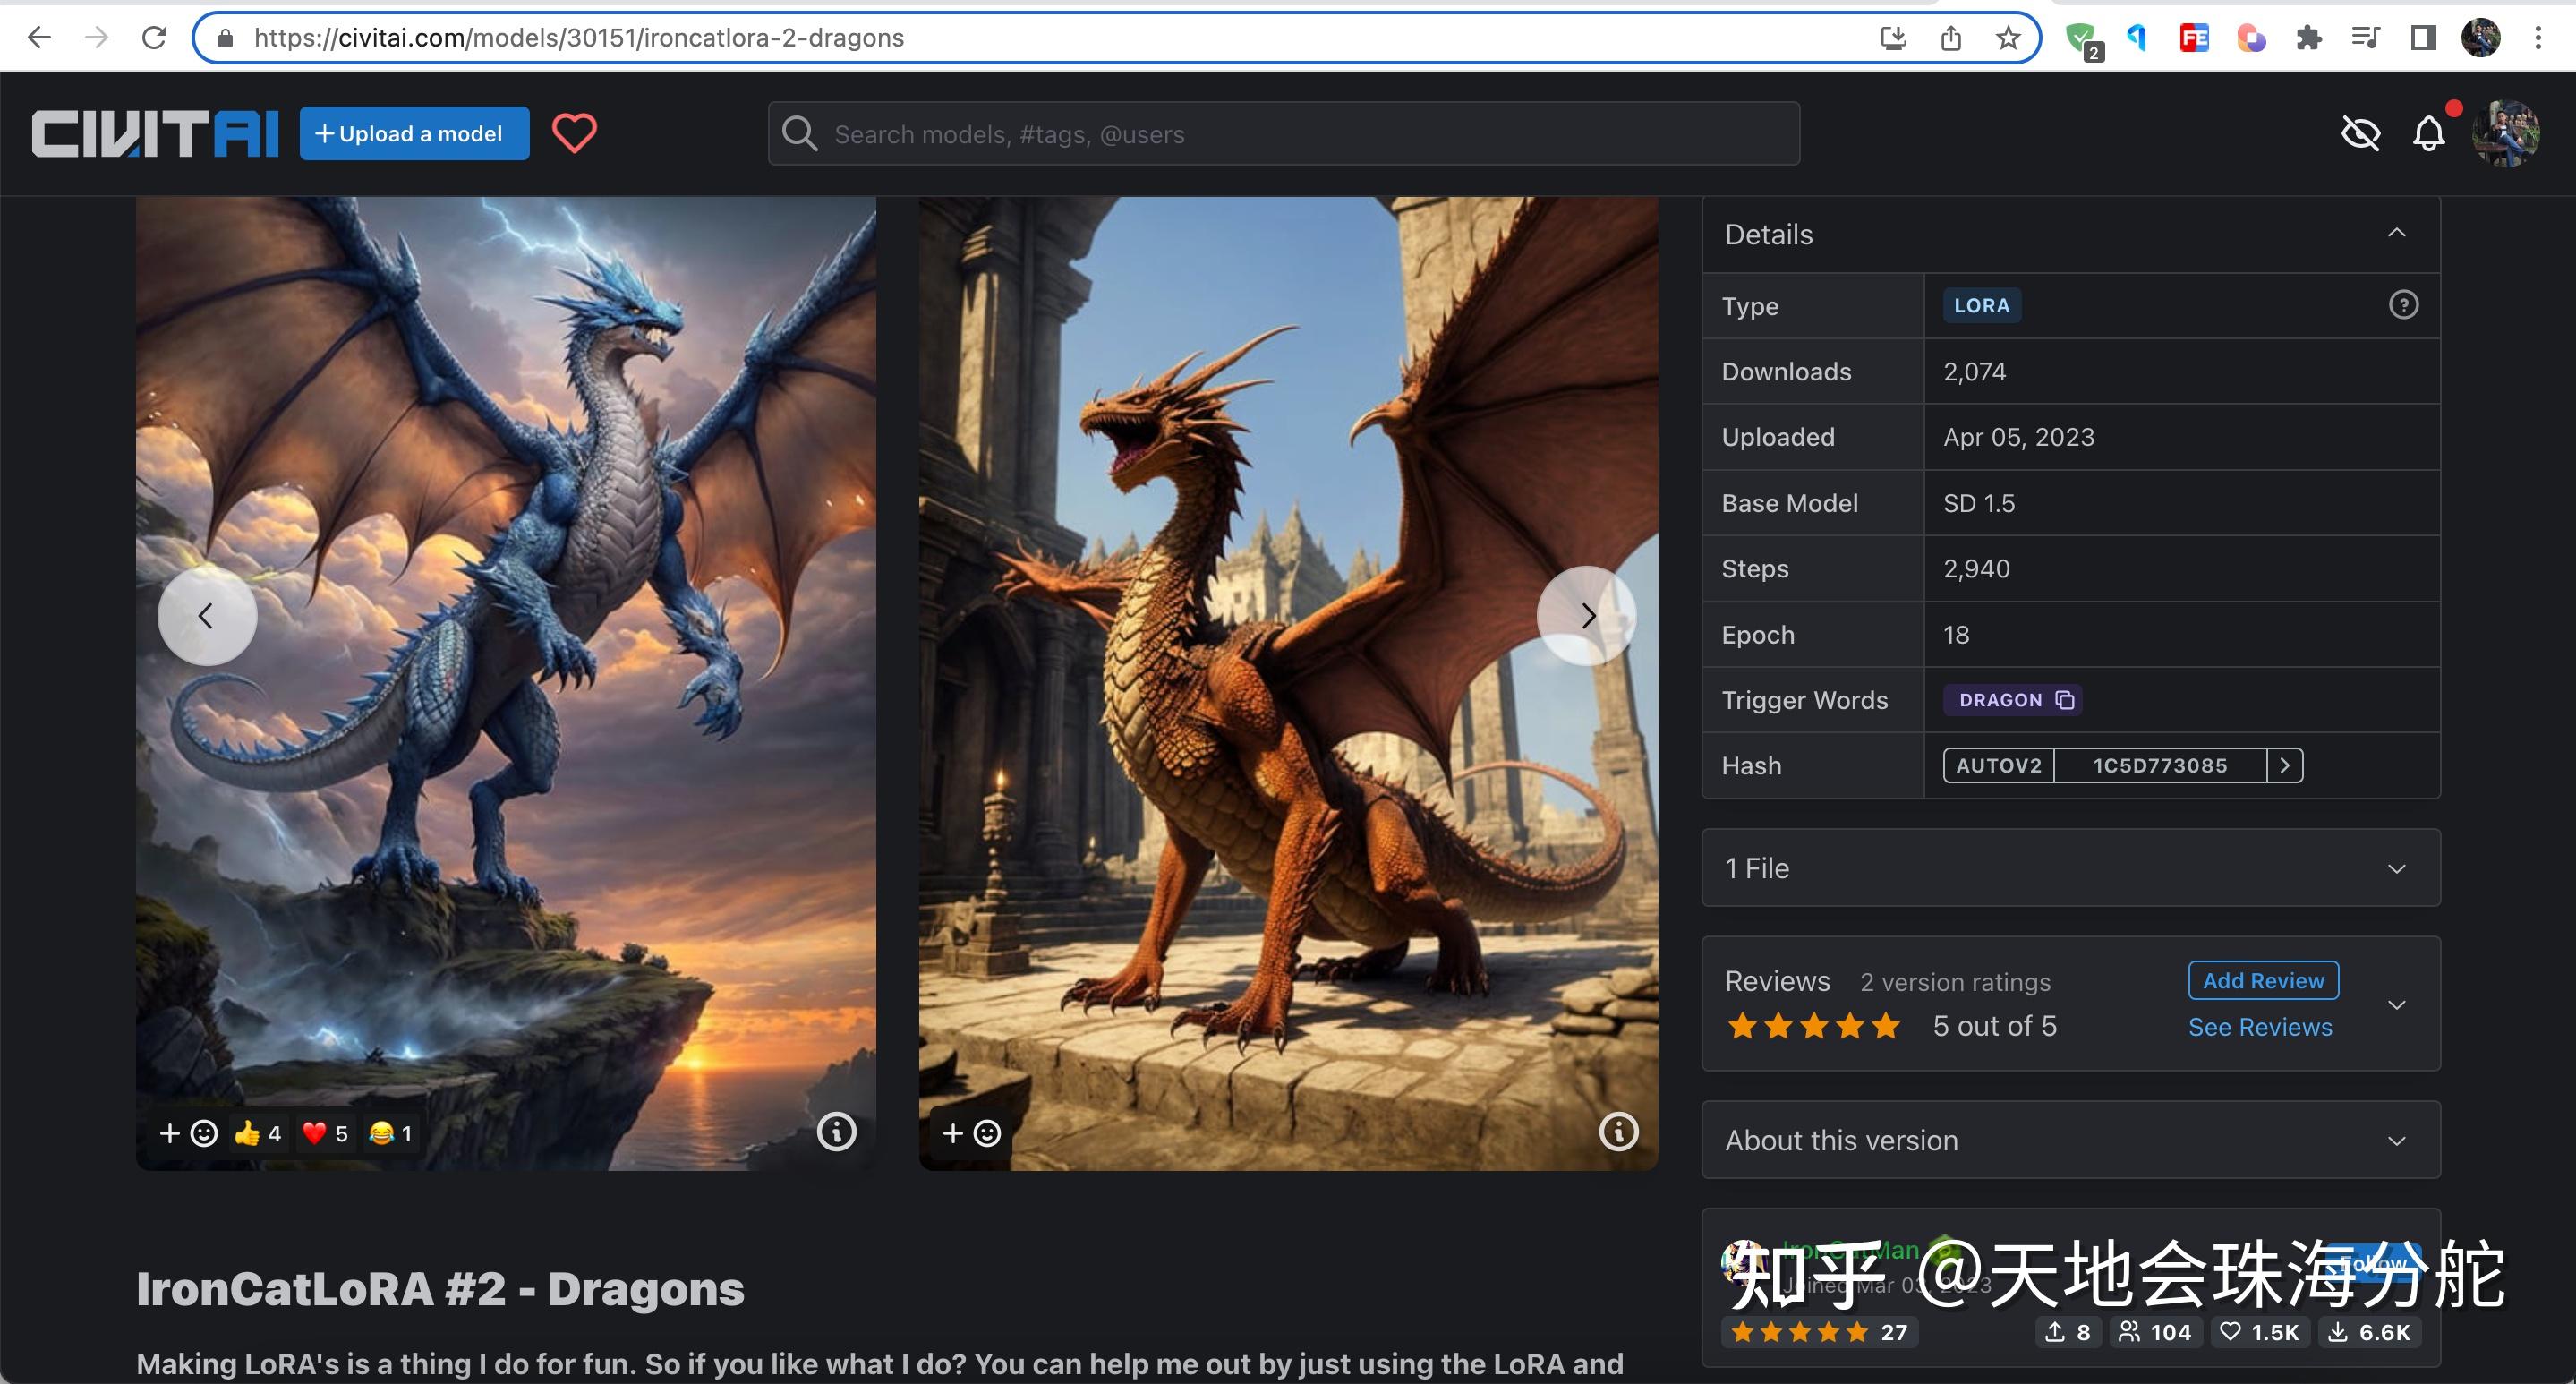Bookmark this page with the star icon
The height and width of the screenshot is (1384, 2576).
click(2008, 38)
